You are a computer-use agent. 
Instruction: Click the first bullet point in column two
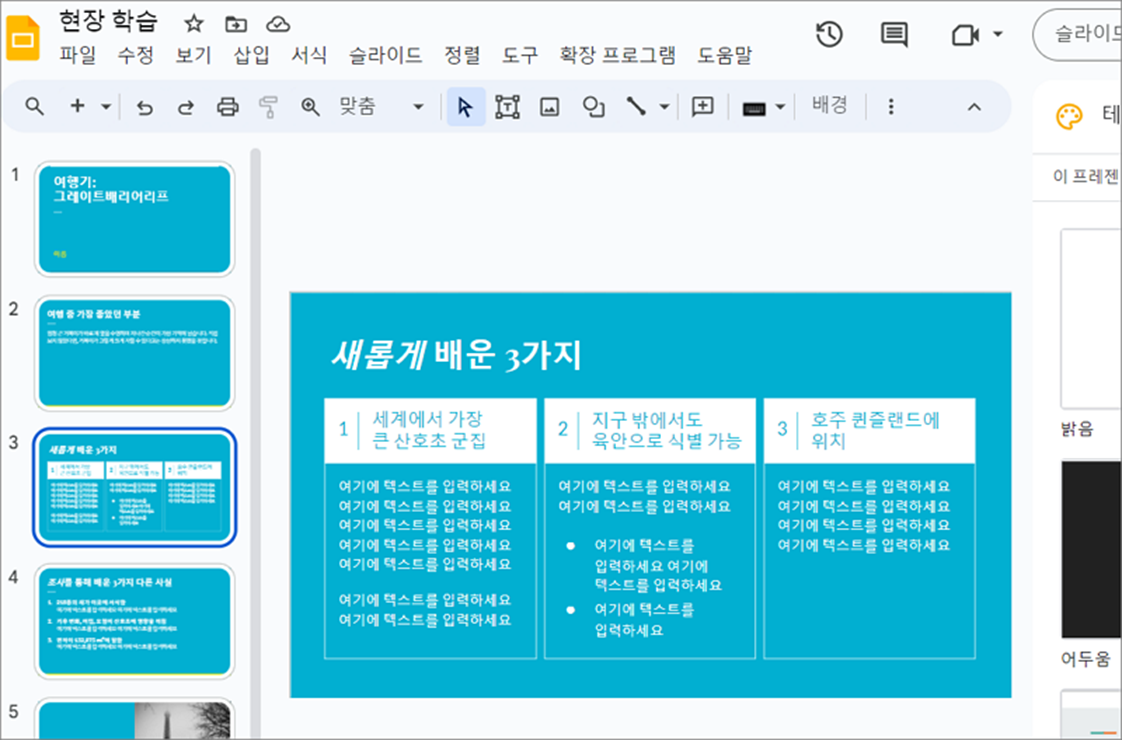pos(658,565)
